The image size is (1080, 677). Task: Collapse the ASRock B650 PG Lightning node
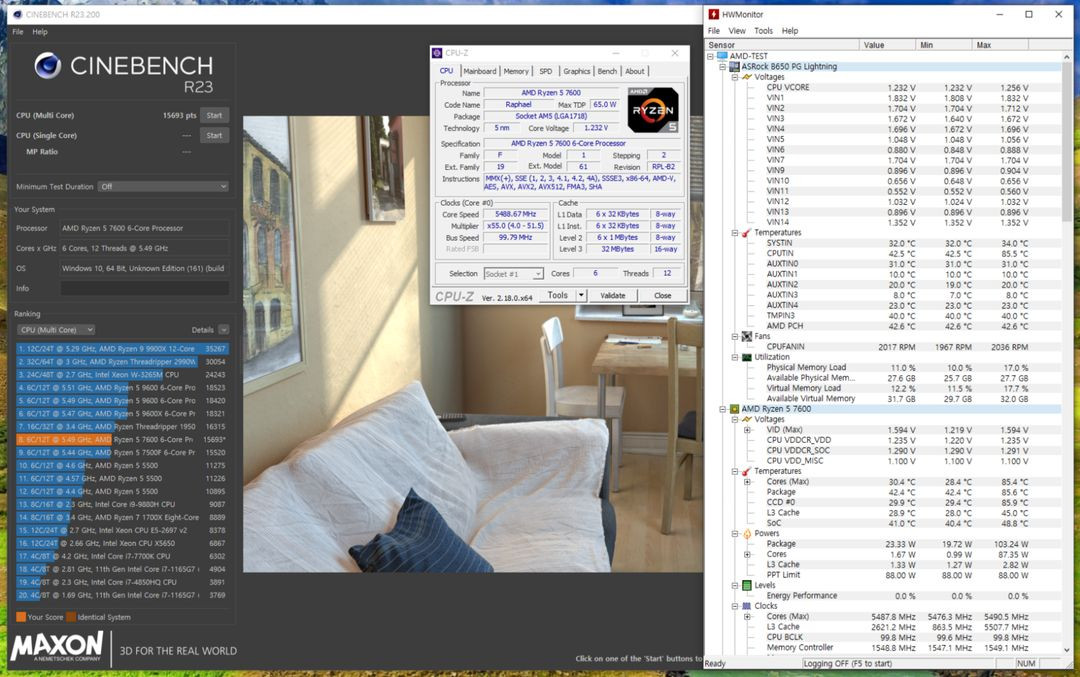tap(723, 67)
